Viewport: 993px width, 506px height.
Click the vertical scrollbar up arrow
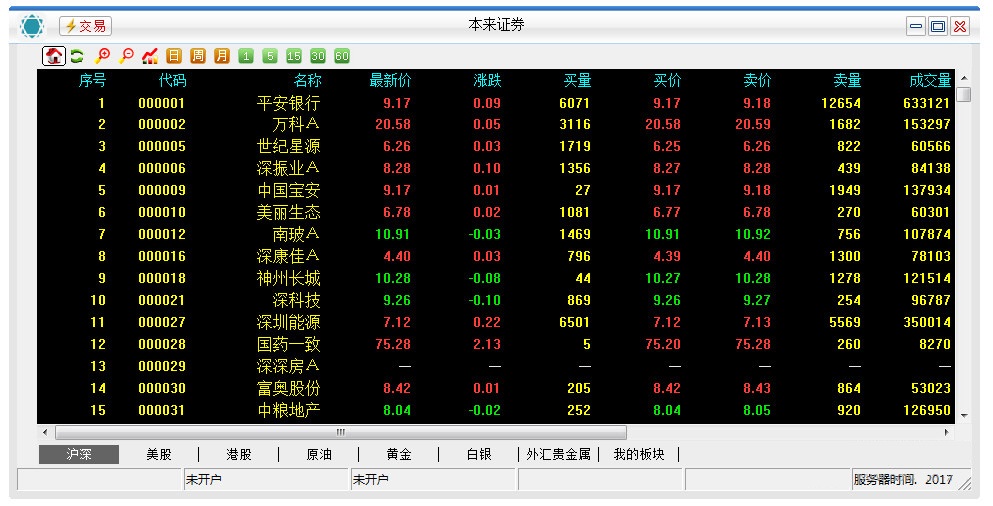964,78
